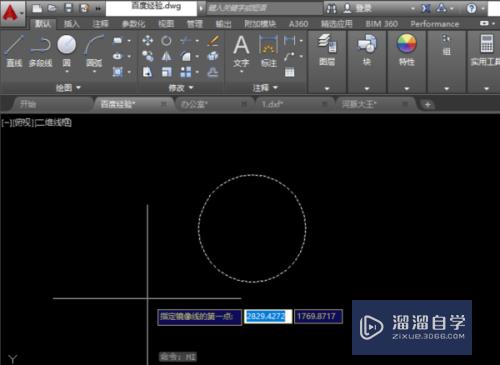Select the Copy tool in Modify panel
Viewport: 500px width, 365px height.
(147, 56)
